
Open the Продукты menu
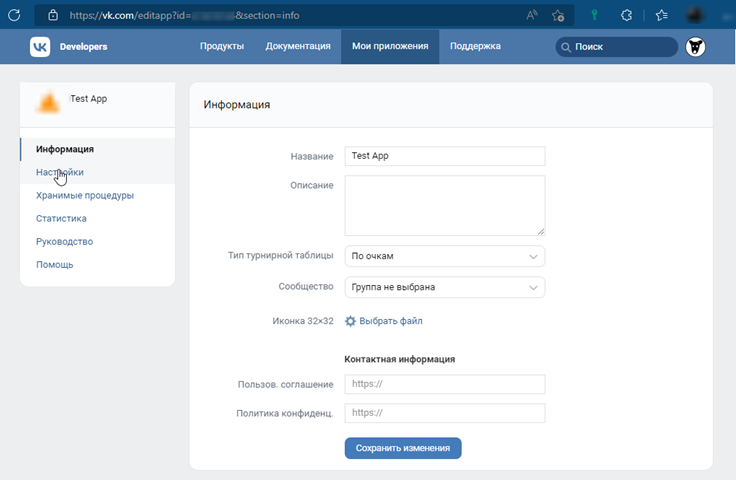click(x=222, y=46)
